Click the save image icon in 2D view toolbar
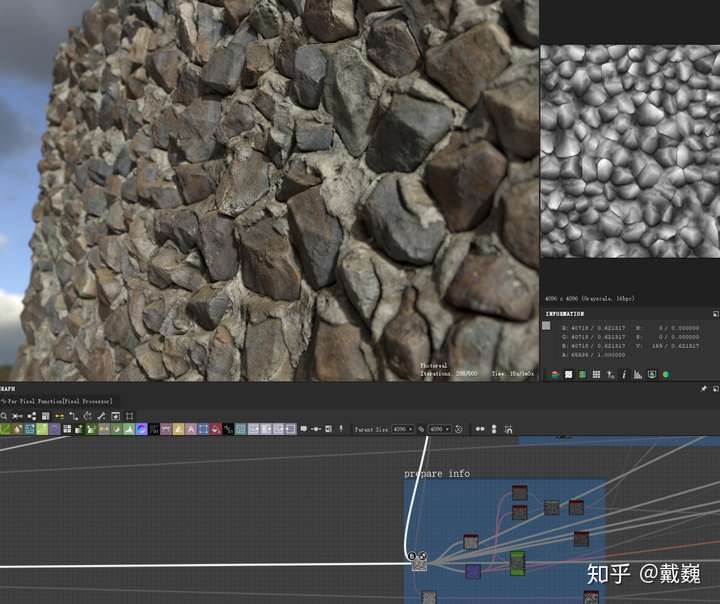 click(x=652, y=375)
